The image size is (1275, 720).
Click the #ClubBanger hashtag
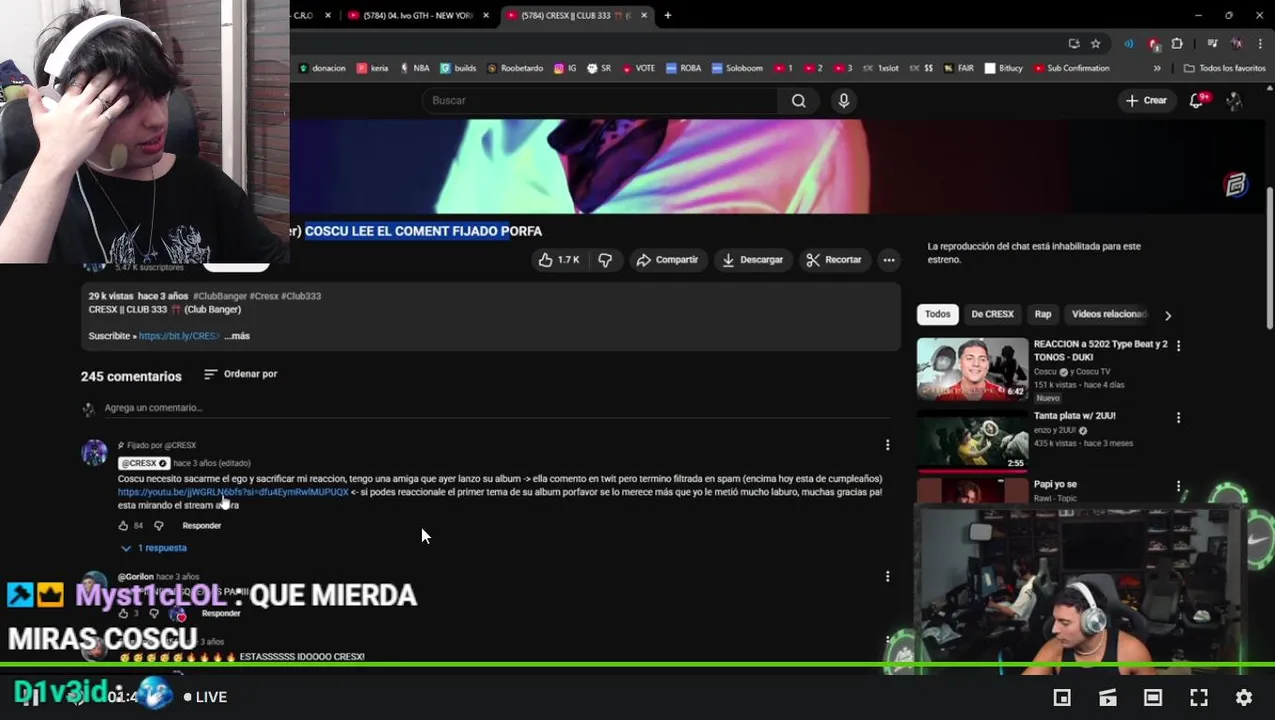coord(220,296)
